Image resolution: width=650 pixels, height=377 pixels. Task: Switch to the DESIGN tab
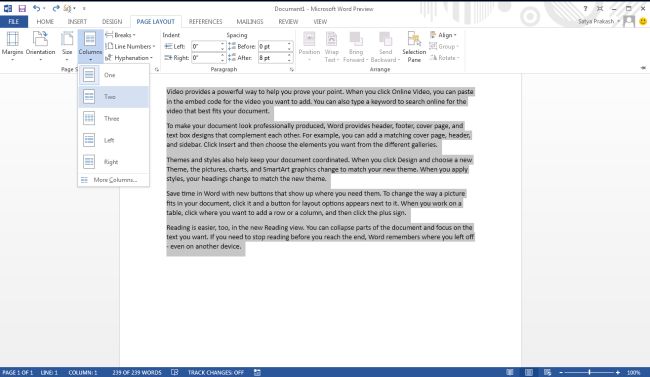coord(112,22)
